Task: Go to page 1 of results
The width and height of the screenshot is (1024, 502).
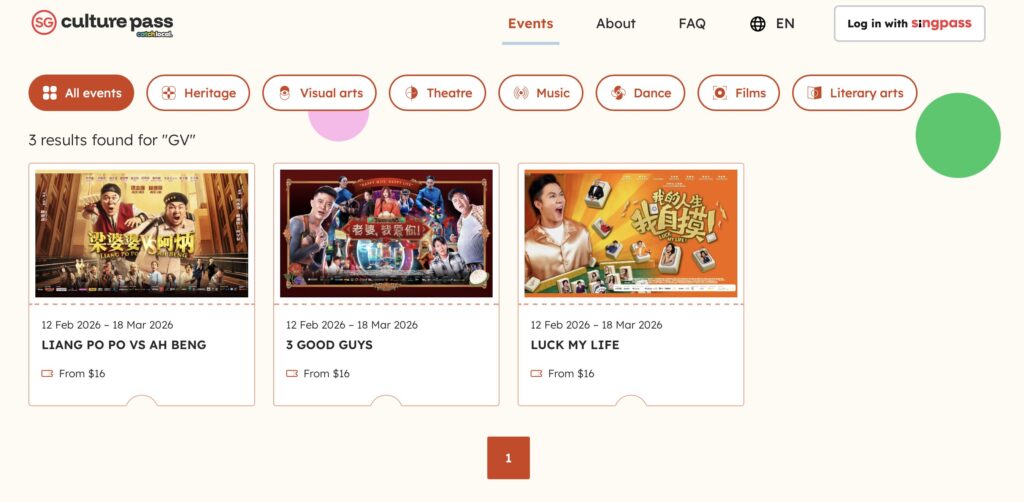Action: click(x=508, y=458)
